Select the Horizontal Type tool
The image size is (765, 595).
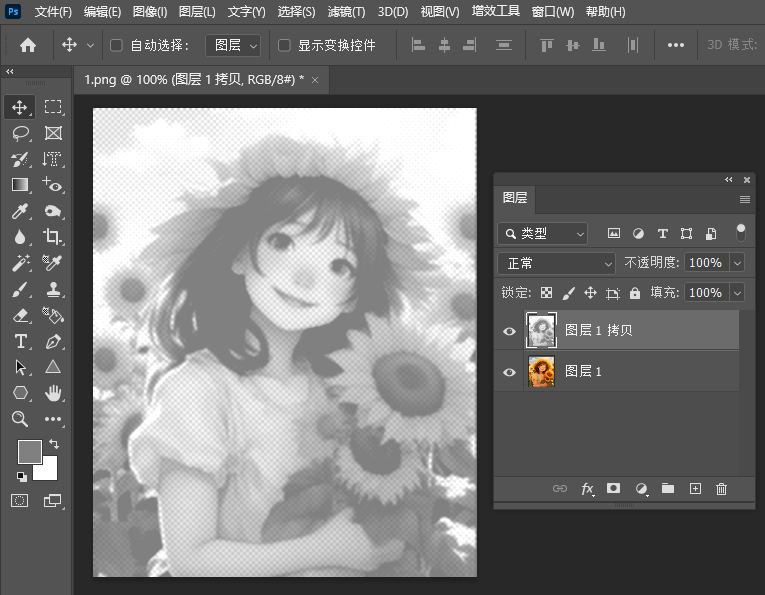pyautogui.click(x=20, y=341)
